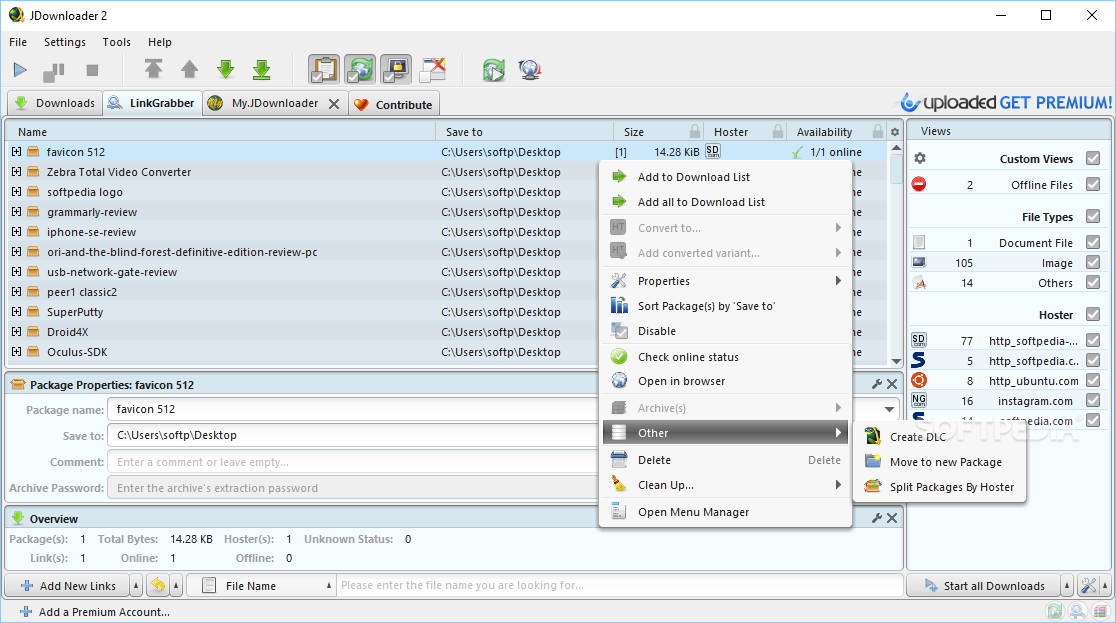
Task: Close the Package Properties panel
Action: (x=892, y=384)
